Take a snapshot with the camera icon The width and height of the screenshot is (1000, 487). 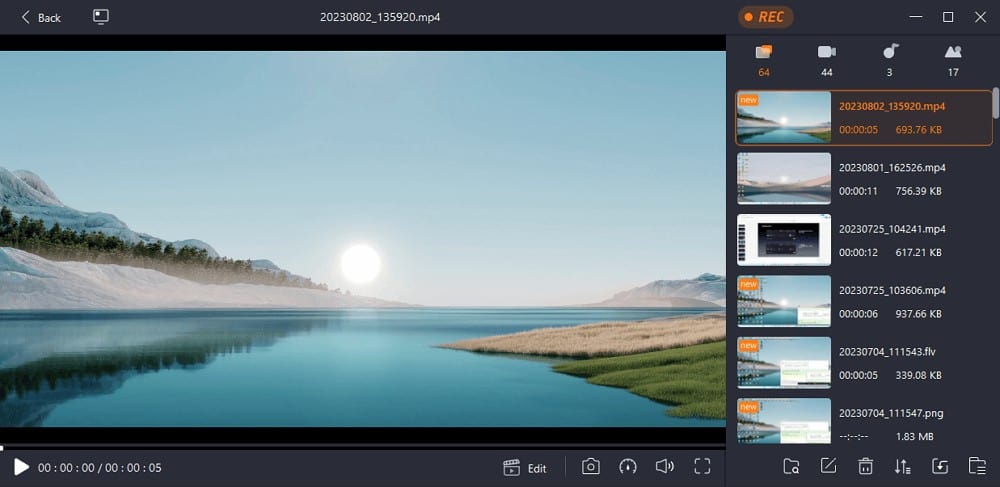click(x=591, y=467)
